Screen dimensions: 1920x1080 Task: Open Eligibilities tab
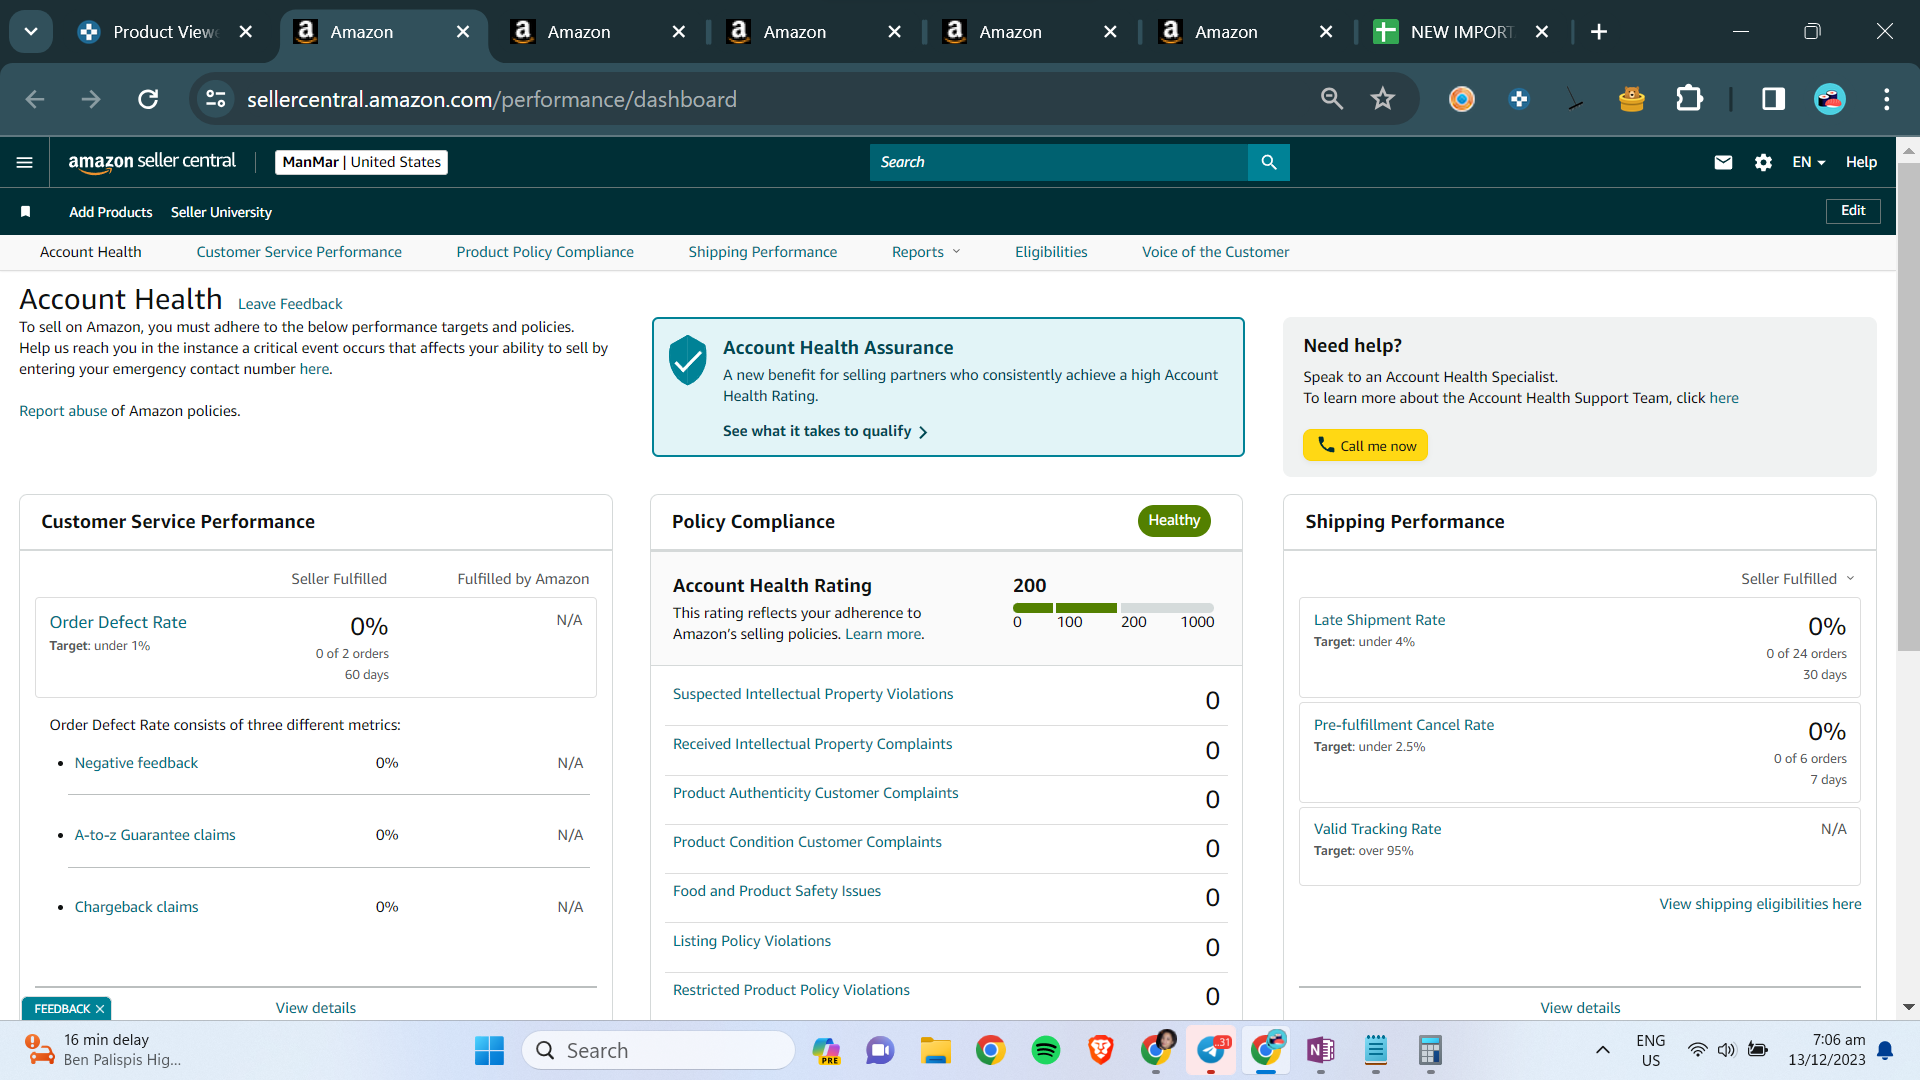pyautogui.click(x=1051, y=252)
